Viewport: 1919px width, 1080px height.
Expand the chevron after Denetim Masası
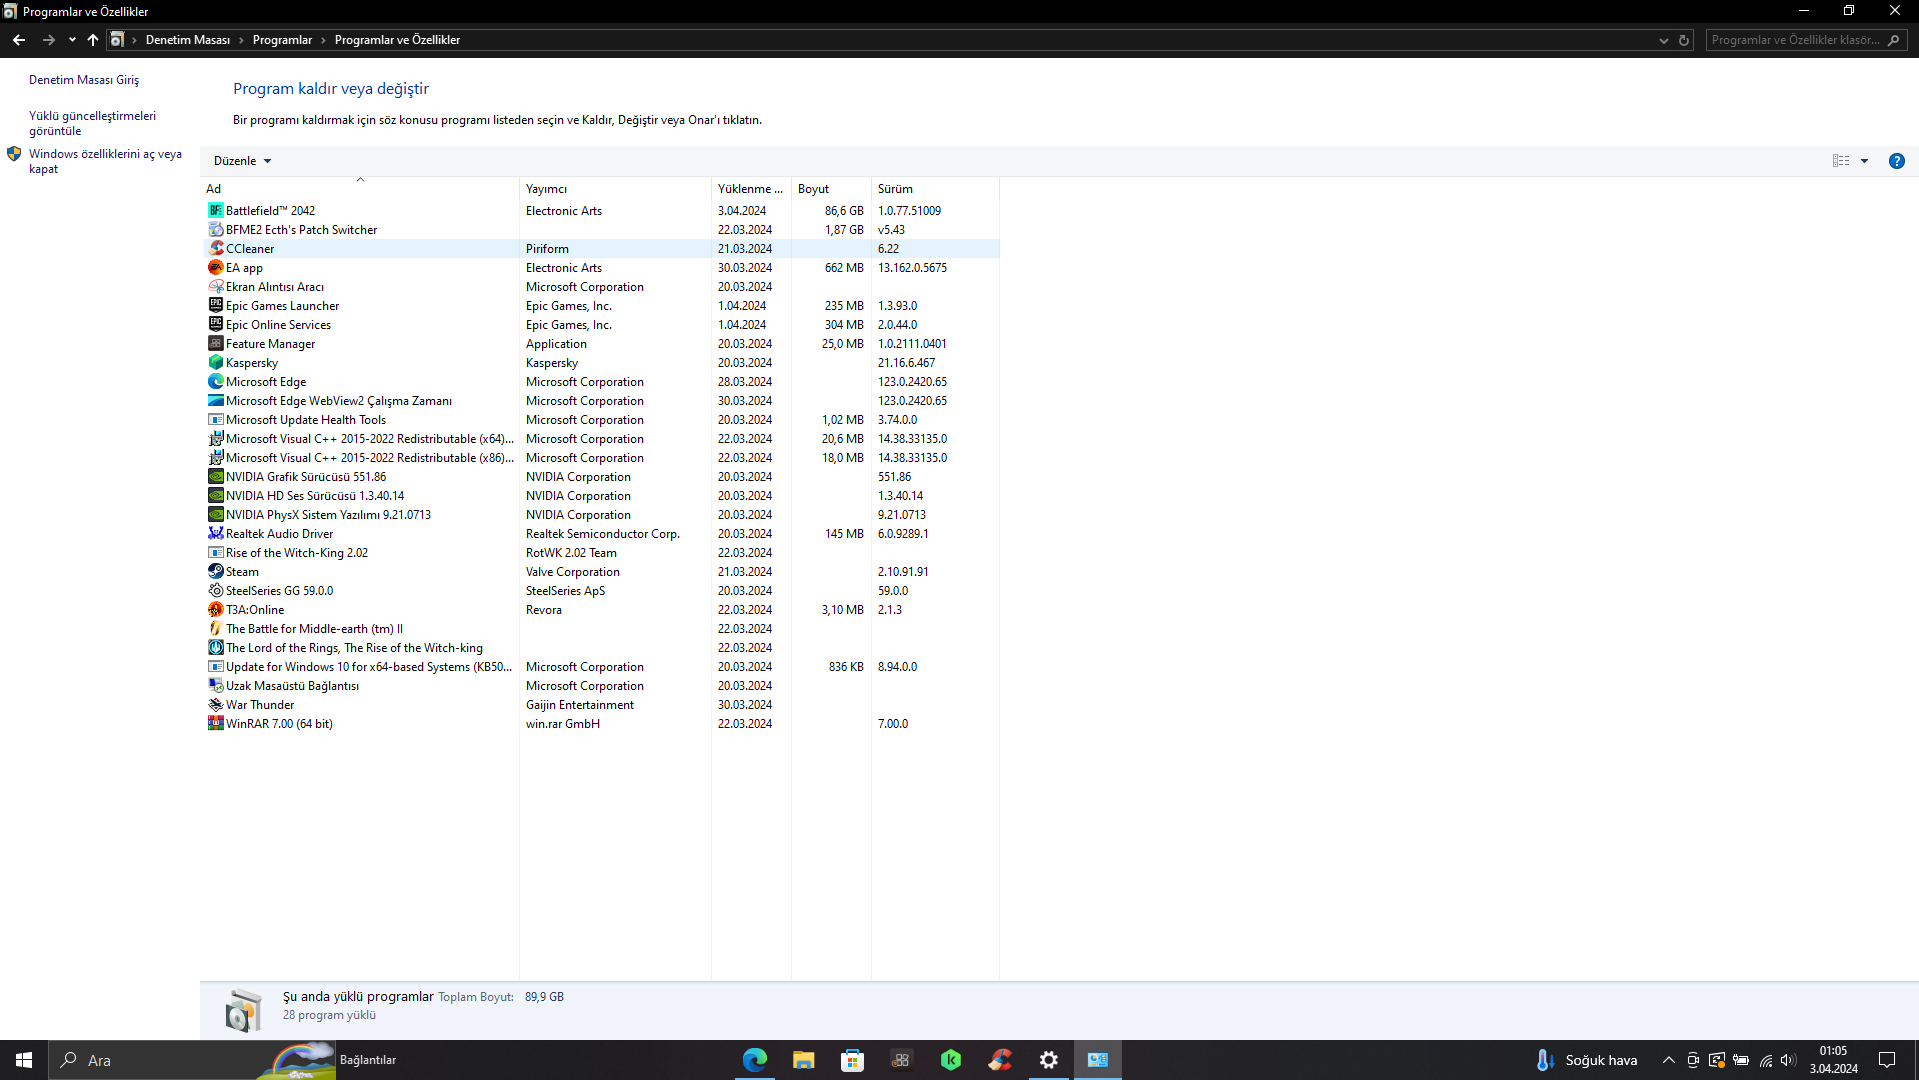[x=241, y=40]
